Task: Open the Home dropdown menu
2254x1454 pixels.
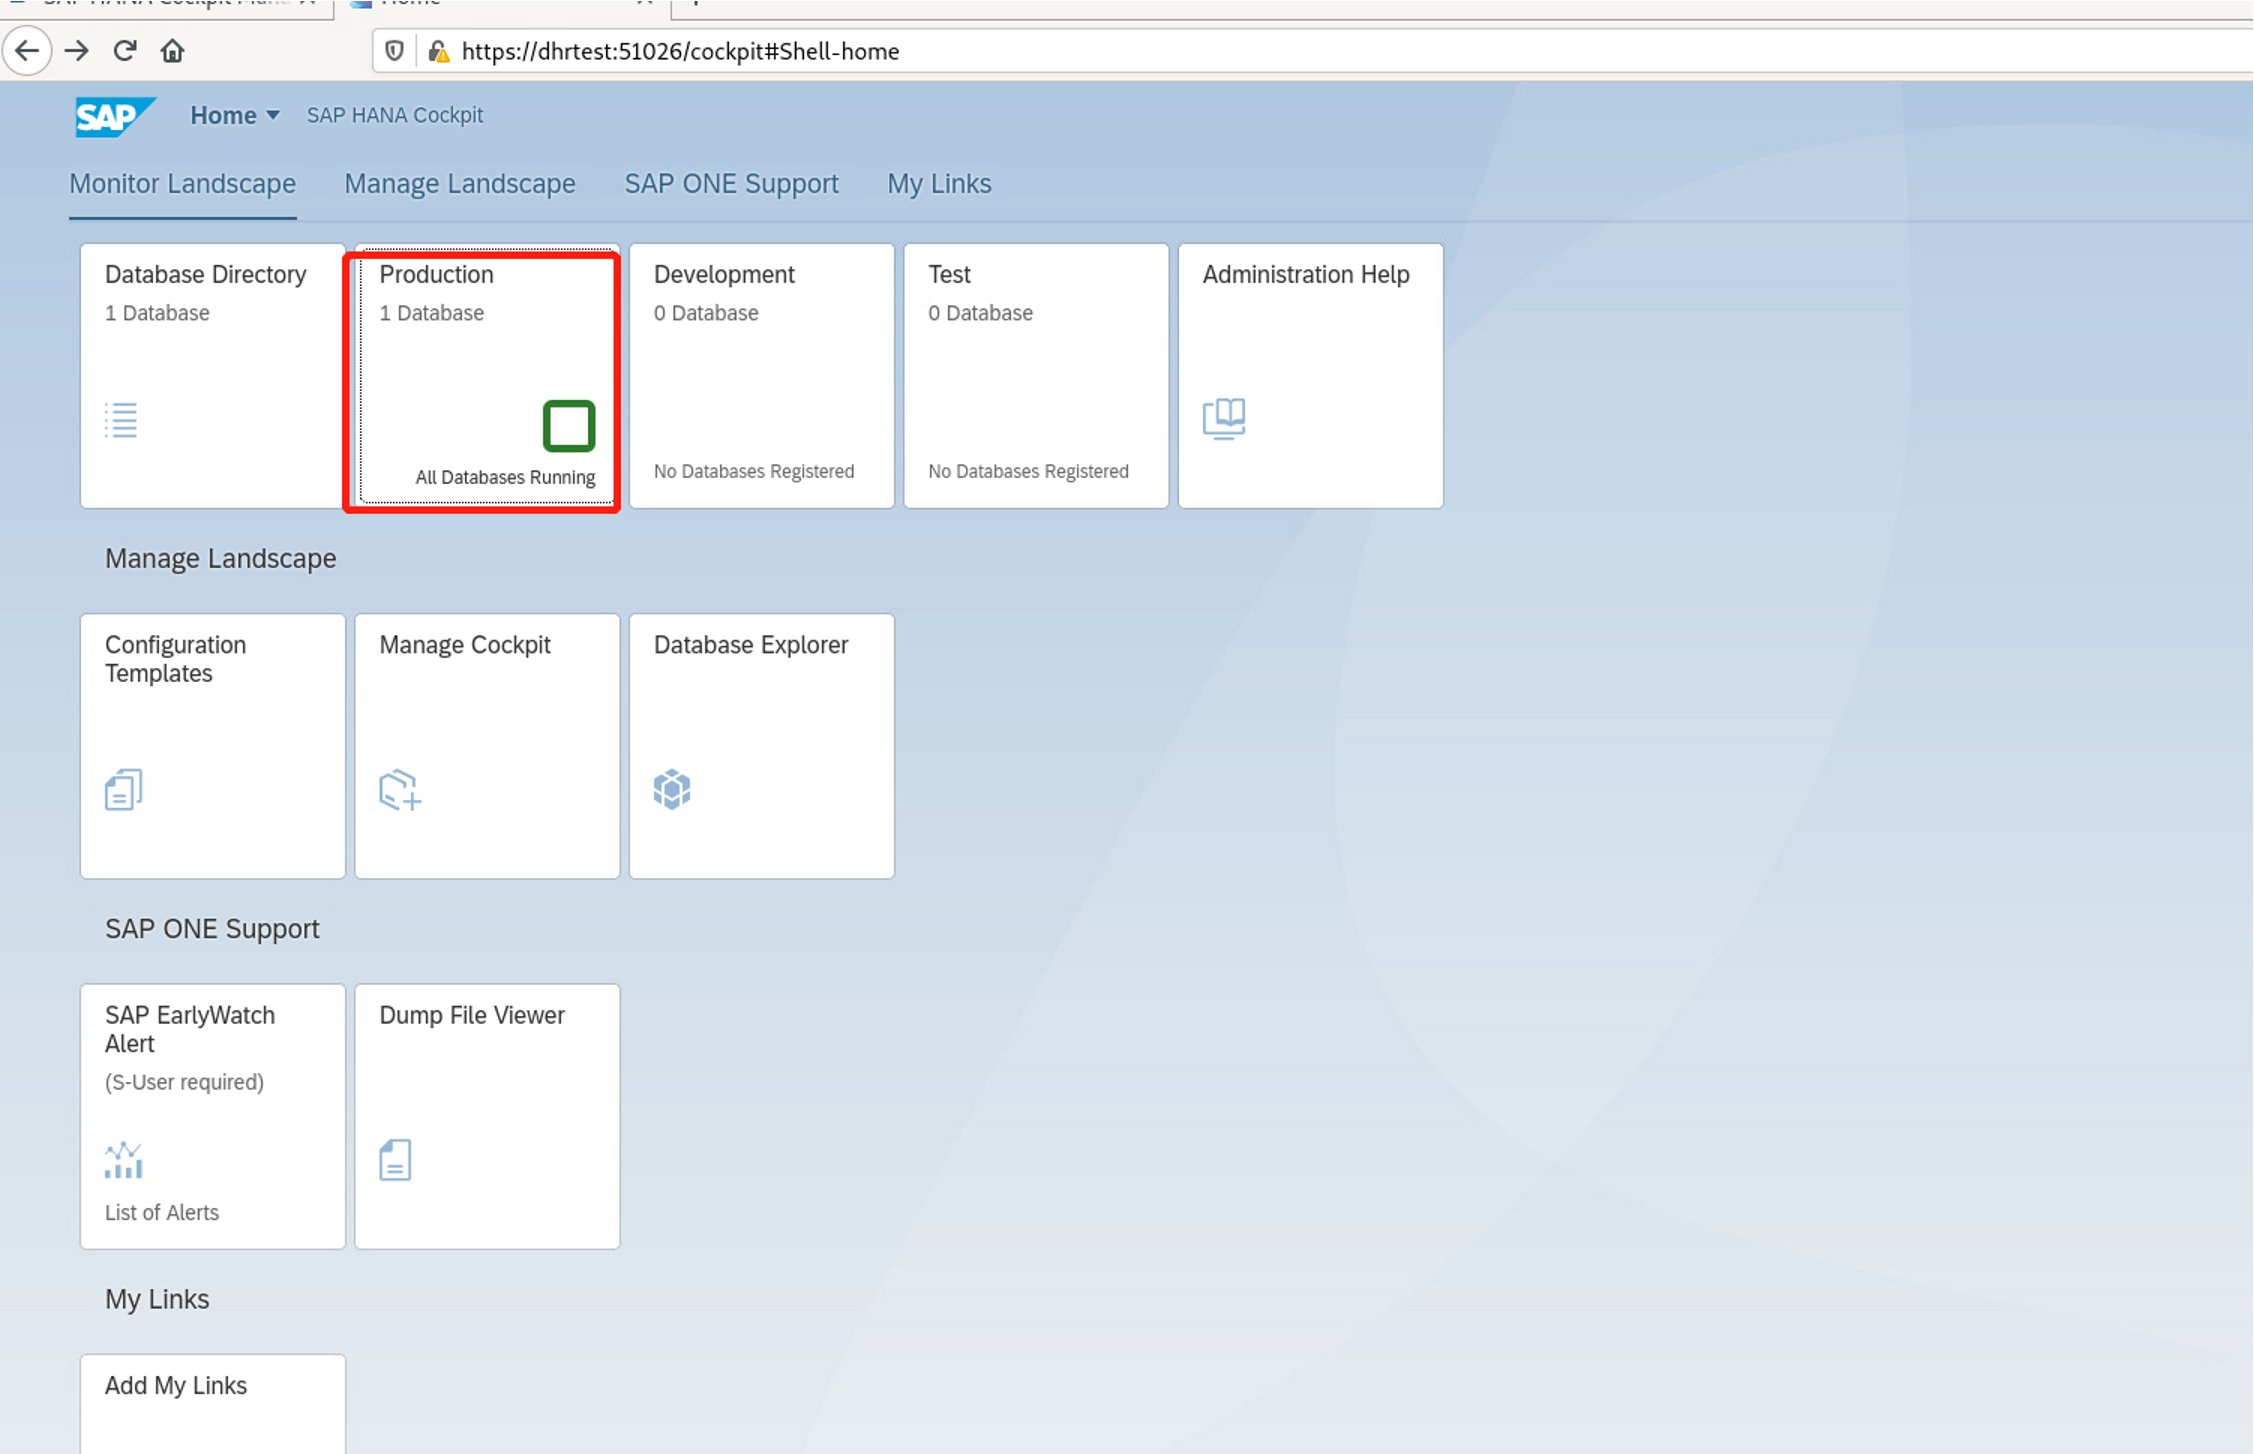Action: (x=235, y=116)
